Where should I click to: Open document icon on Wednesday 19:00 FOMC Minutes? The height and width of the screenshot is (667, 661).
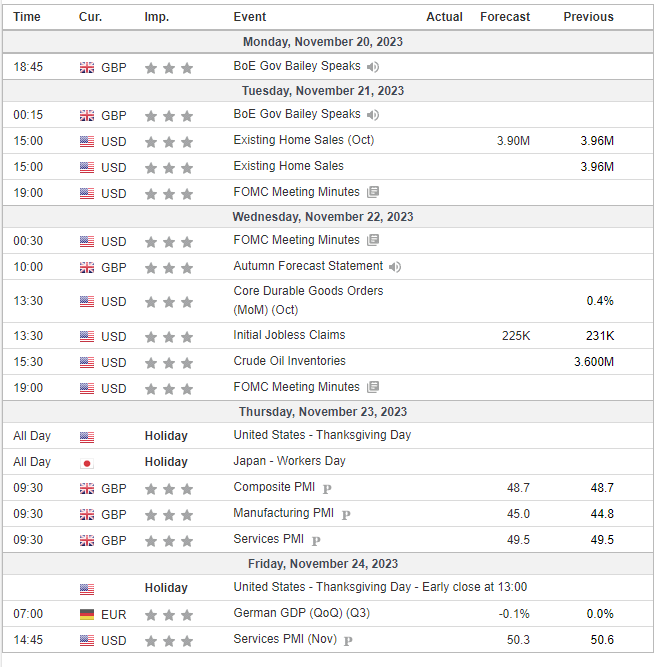tap(373, 387)
